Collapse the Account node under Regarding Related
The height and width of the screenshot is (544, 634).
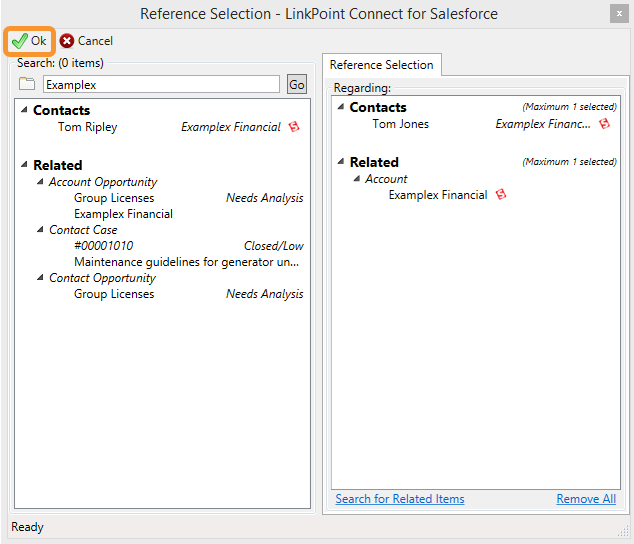click(x=357, y=178)
